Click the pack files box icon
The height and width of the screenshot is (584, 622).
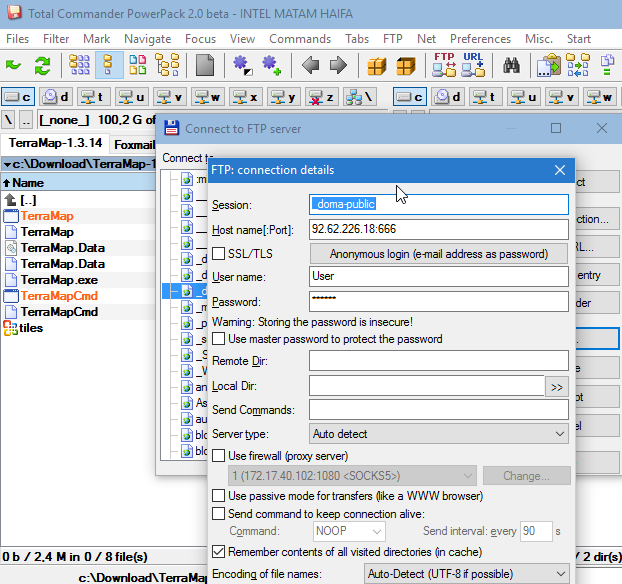coord(376,66)
